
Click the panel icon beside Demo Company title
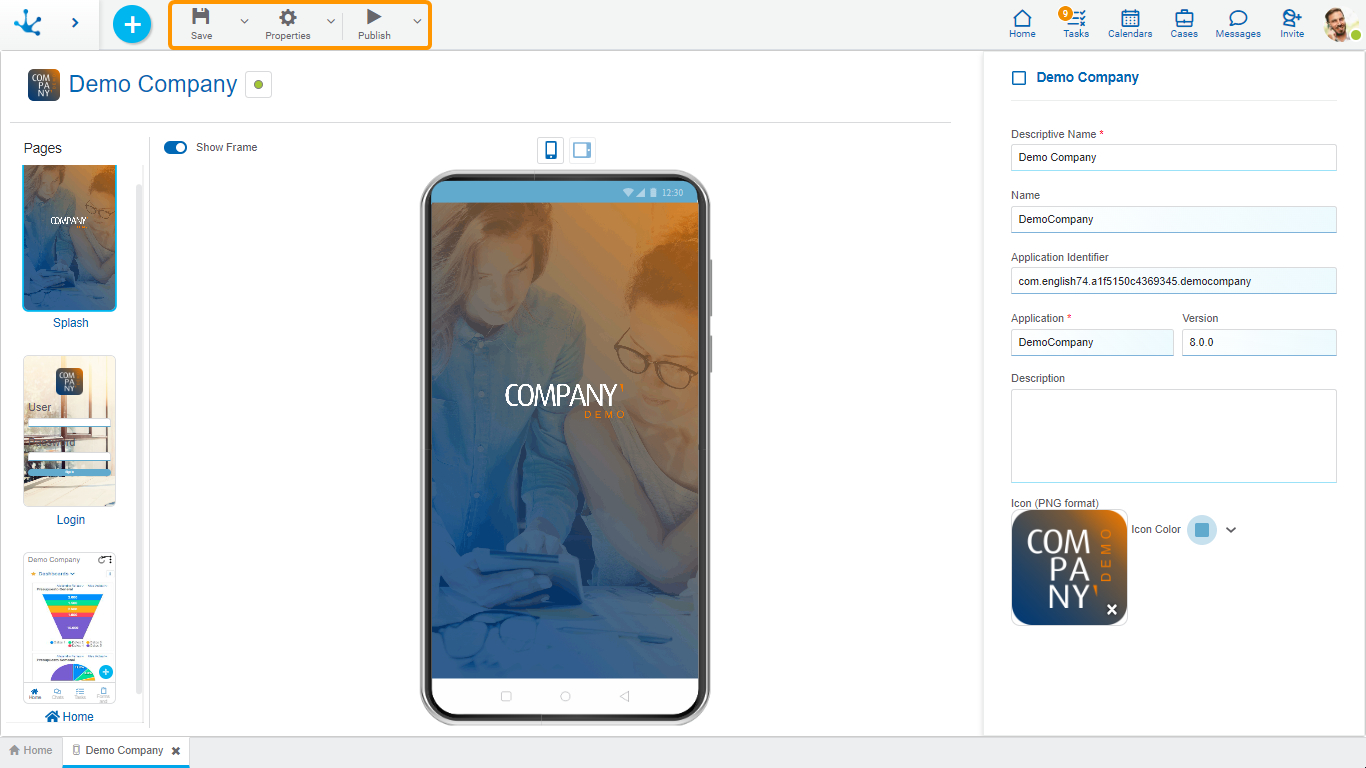tap(1019, 78)
